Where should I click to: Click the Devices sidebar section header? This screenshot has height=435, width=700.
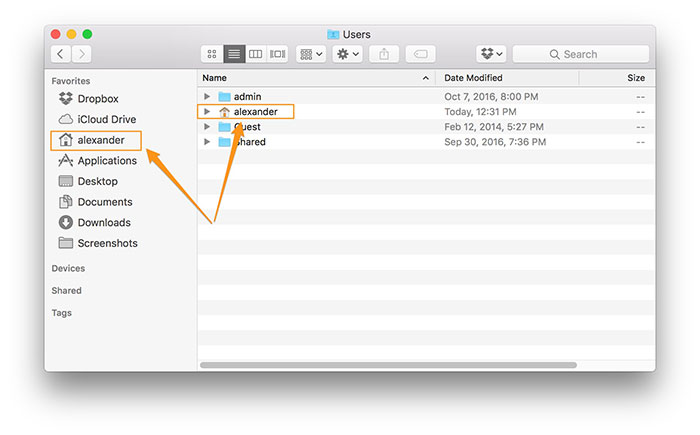pyautogui.click(x=68, y=268)
